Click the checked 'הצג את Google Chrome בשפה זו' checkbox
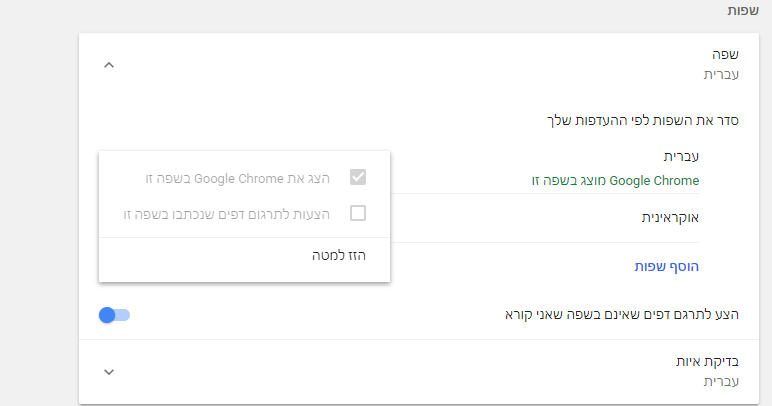This screenshot has height=406, width=772. (x=358, y=177)
